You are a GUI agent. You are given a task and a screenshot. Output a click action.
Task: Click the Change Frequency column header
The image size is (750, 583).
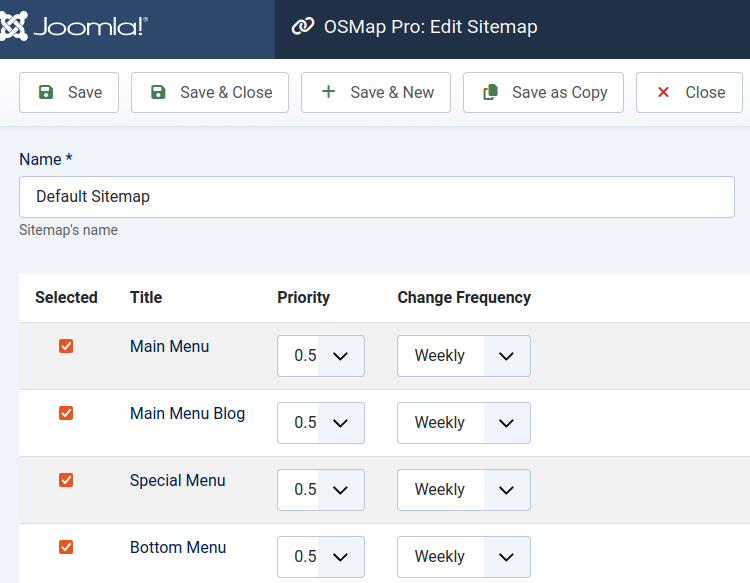pos(464,297)
